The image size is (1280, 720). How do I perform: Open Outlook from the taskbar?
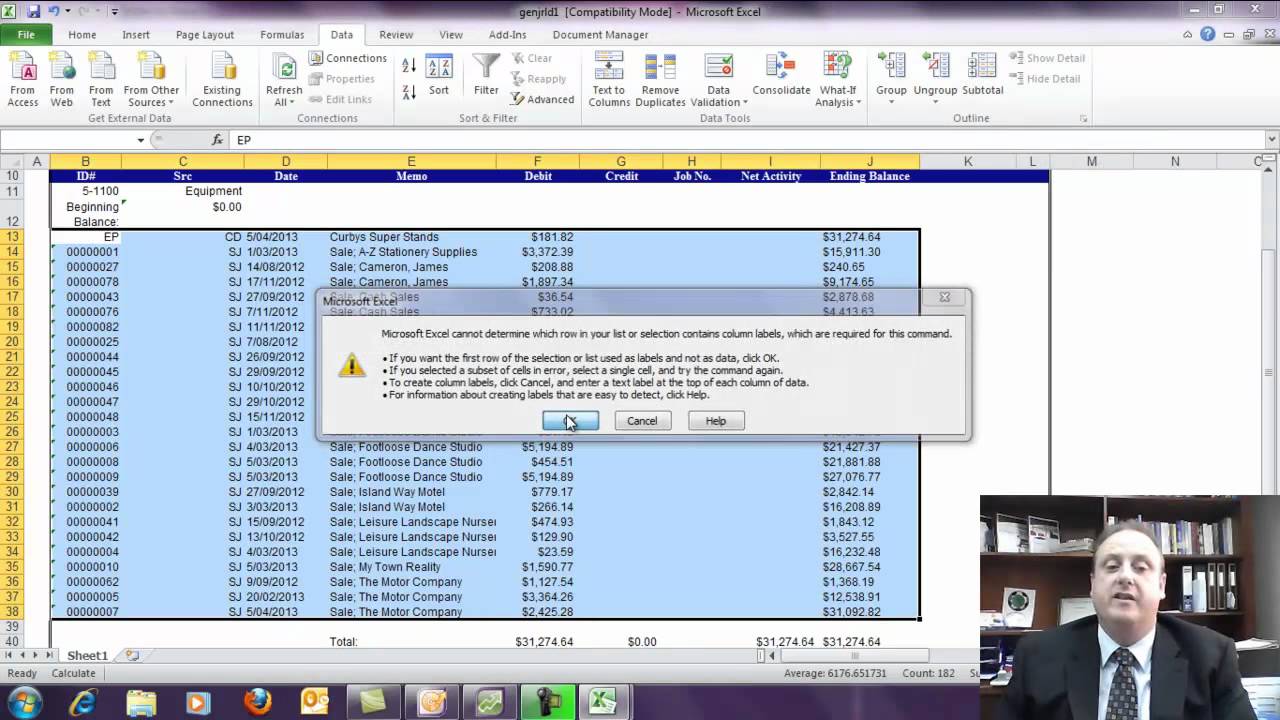click(x=315, y=702)
